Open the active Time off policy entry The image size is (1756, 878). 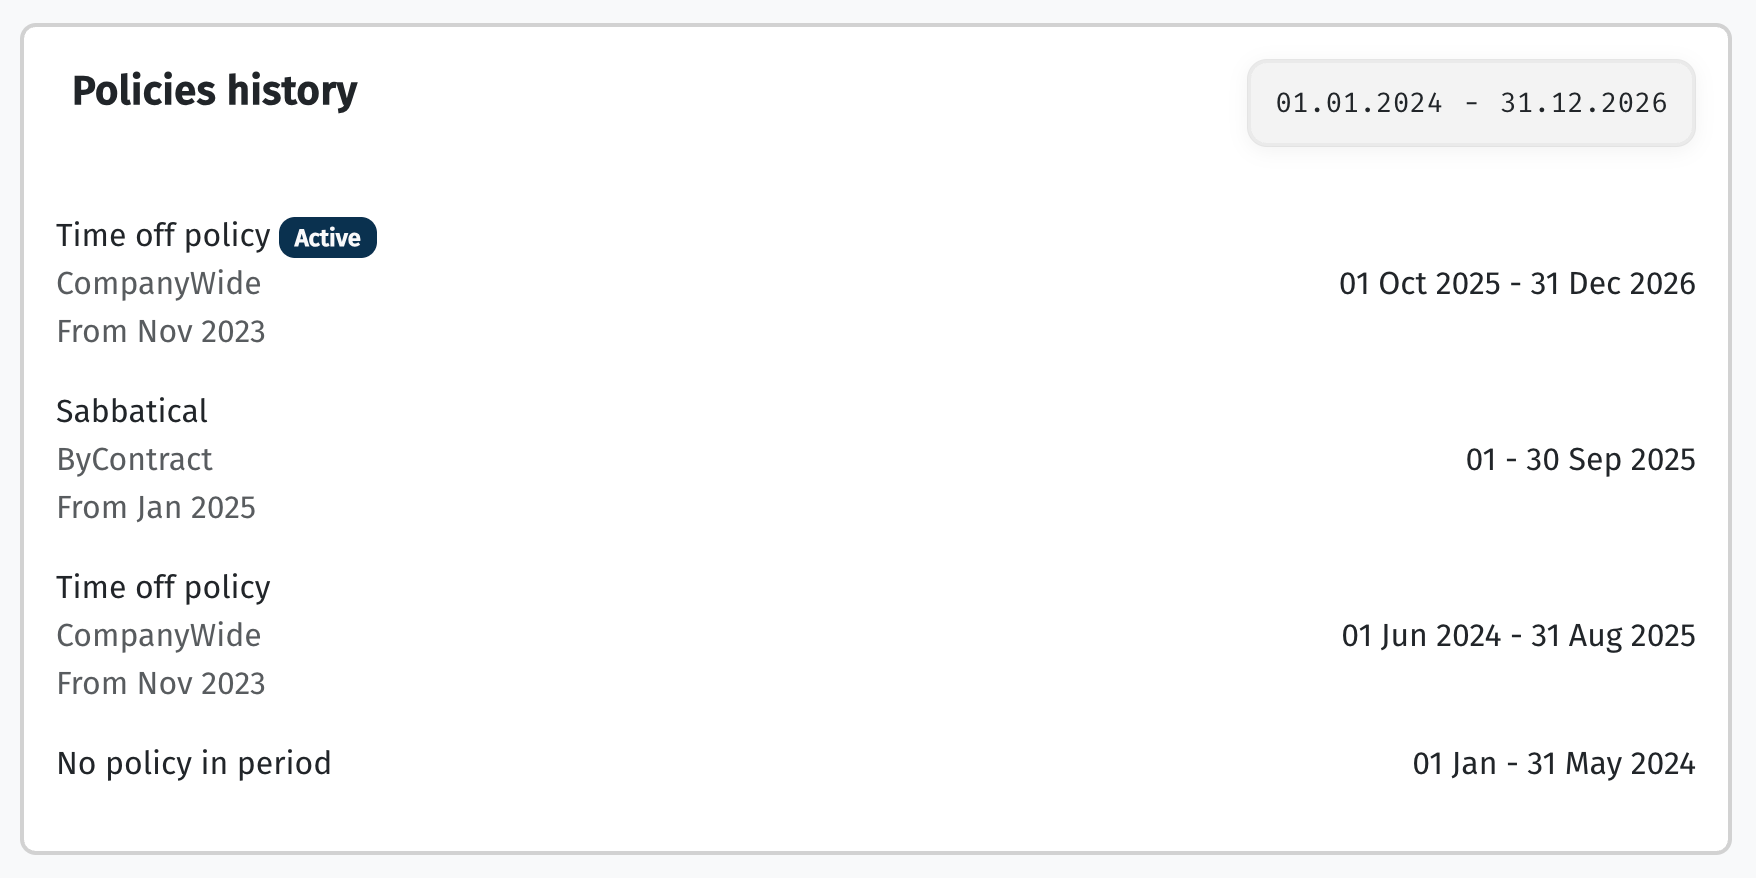[x=163, y=235]
